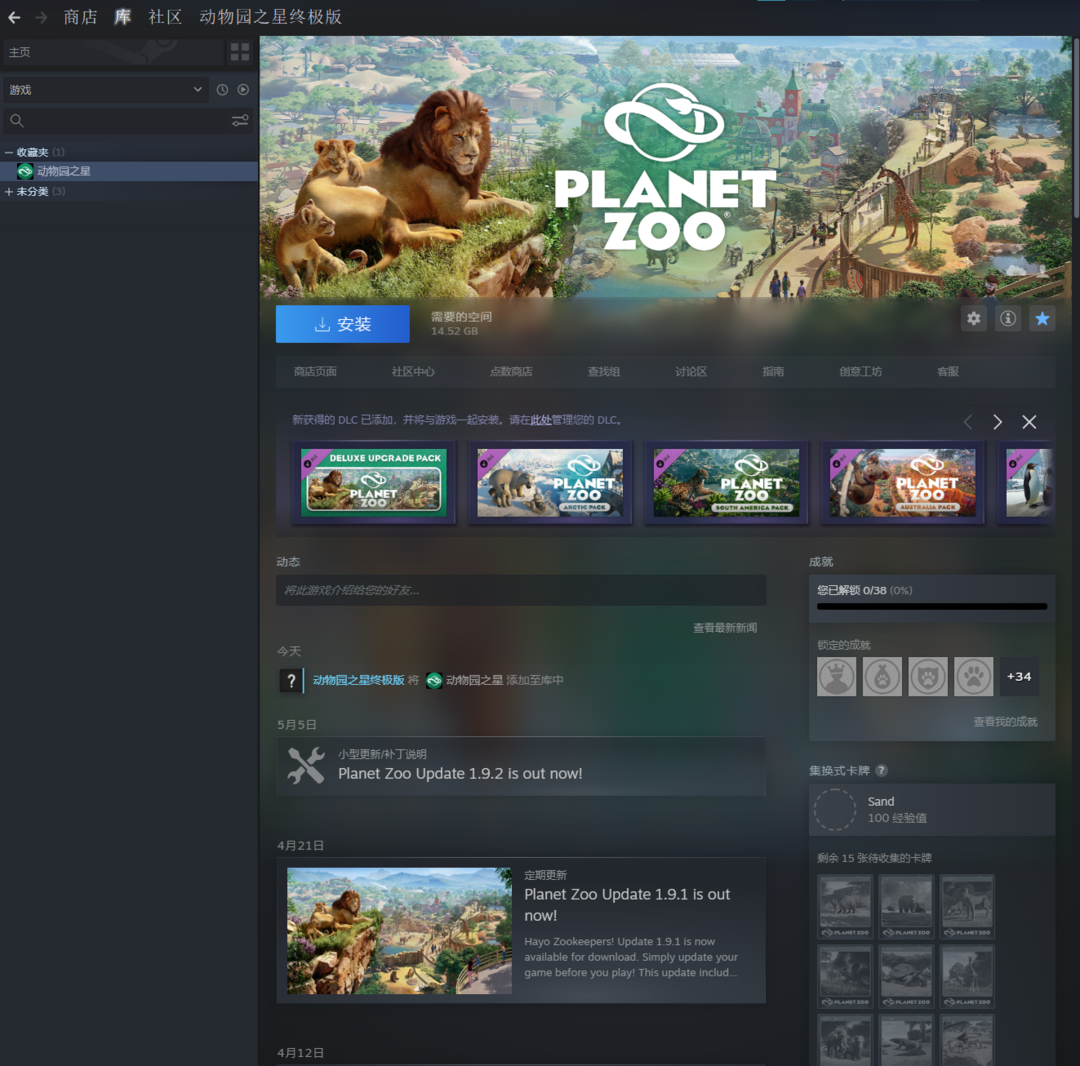Screen dimensions: 1080x1066
Task: Click 查看我的成就 link
Action: 1005,721
